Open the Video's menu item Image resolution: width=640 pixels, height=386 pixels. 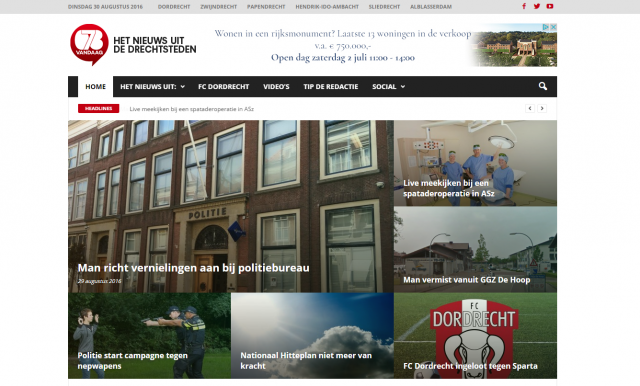pyautogui.click(x=276, y=87)
